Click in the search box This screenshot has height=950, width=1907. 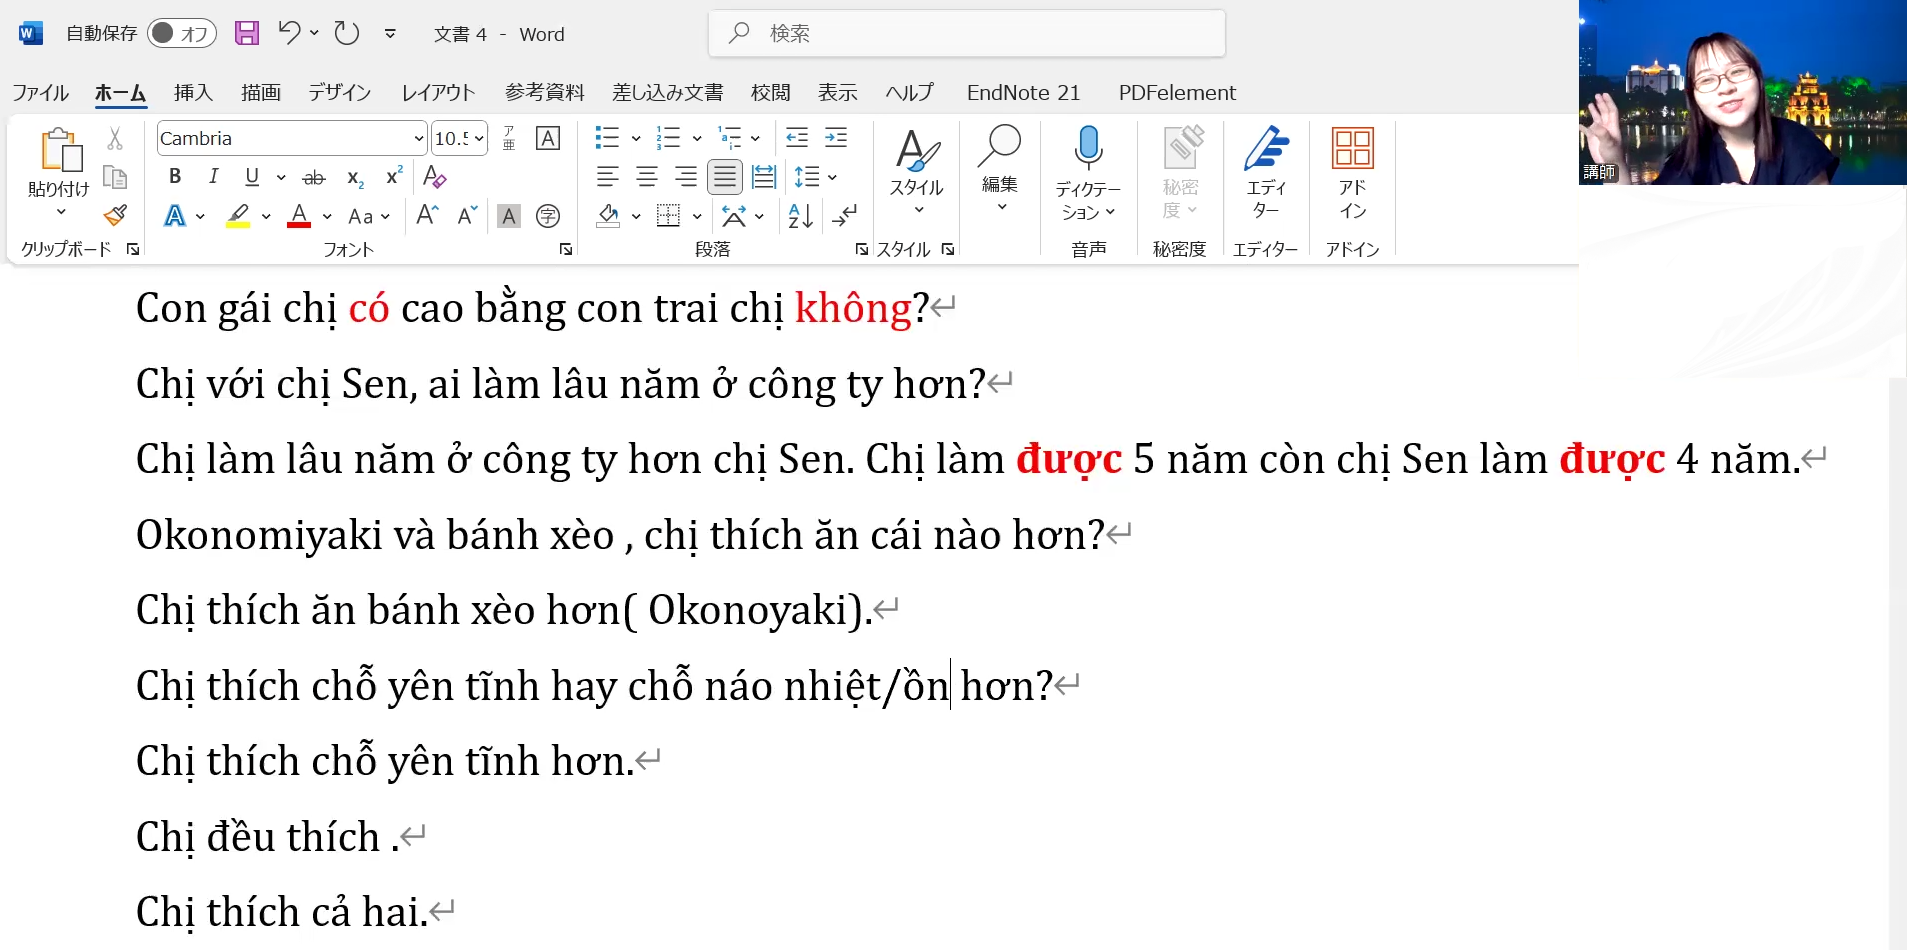966,34
